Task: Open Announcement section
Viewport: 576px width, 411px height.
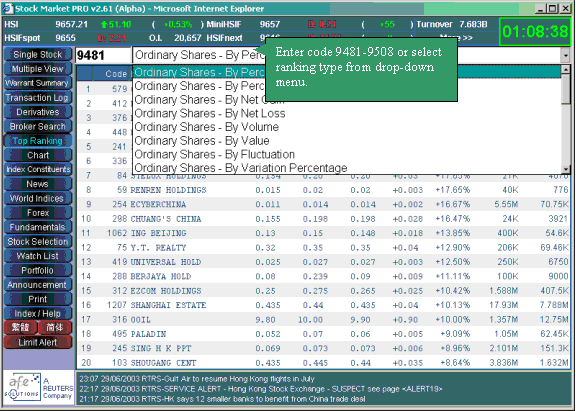Action: coord(37,285)
